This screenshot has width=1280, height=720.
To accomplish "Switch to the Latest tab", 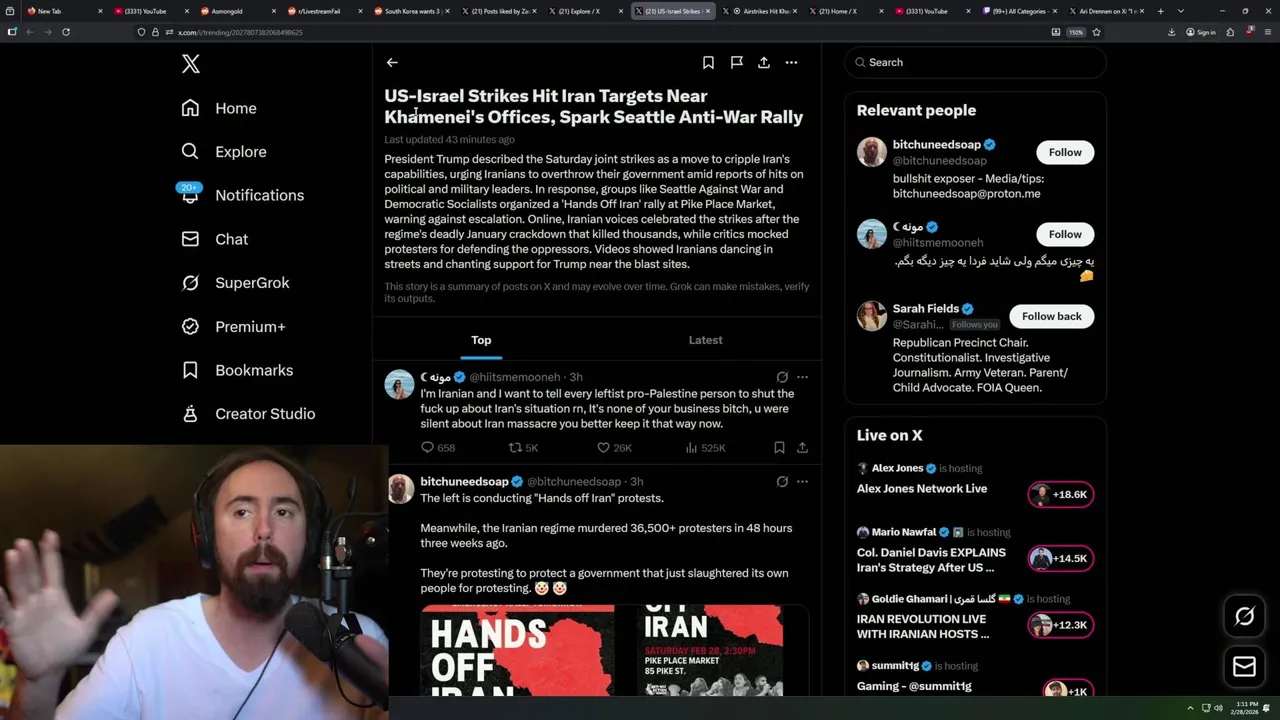I will (x=705, y=340).
